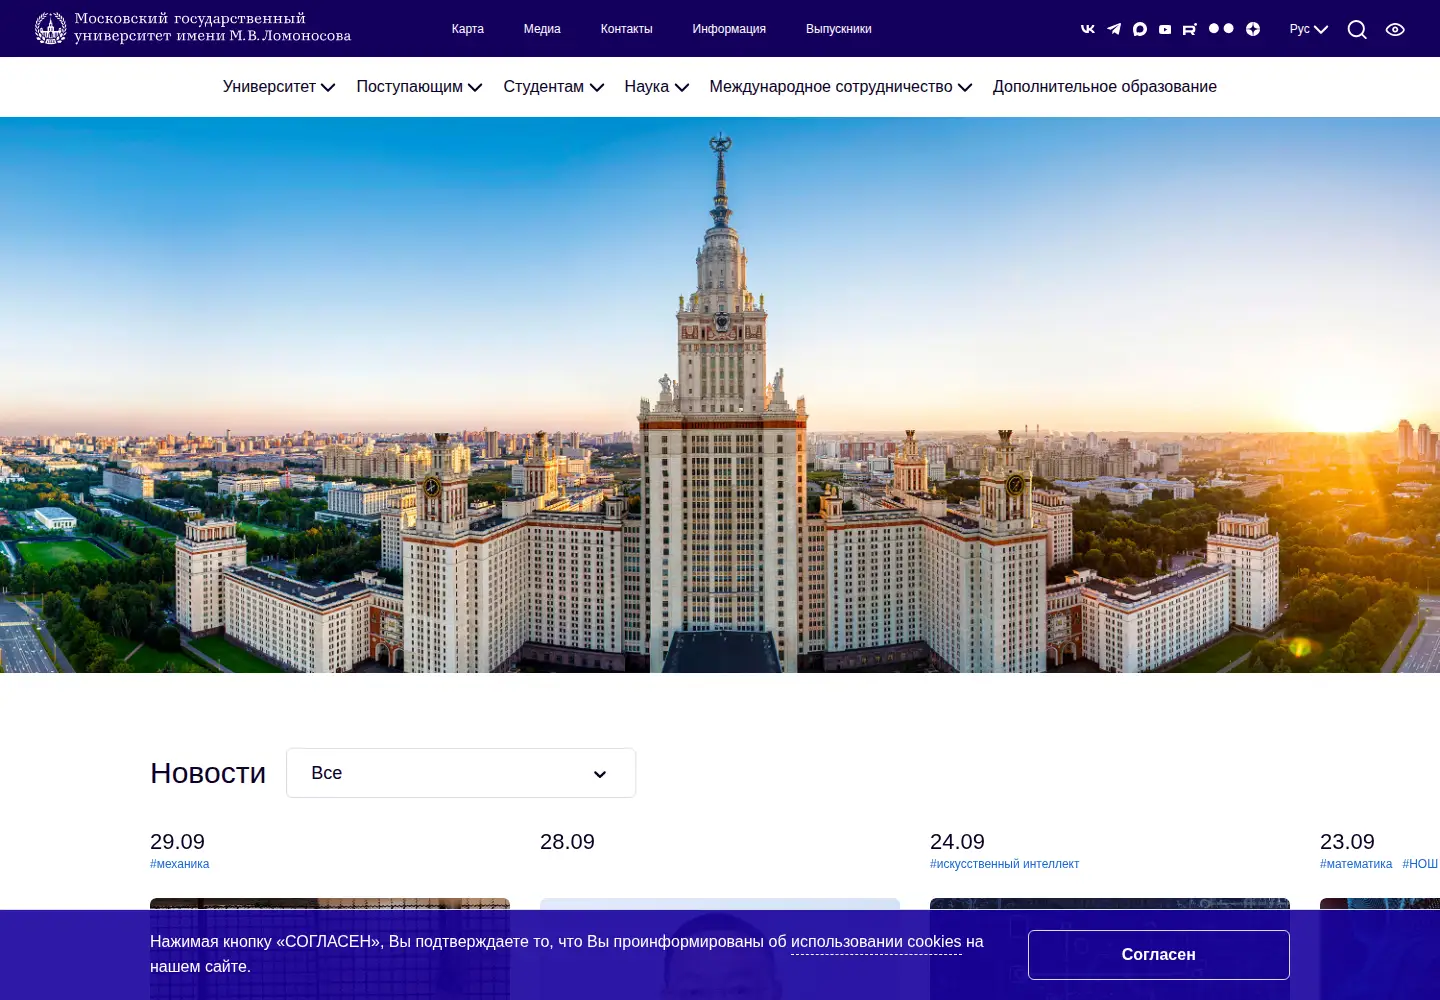This screenshot has height=1000, width=1440.
Task: Open the Медиа link
Action: pos(542,29)
